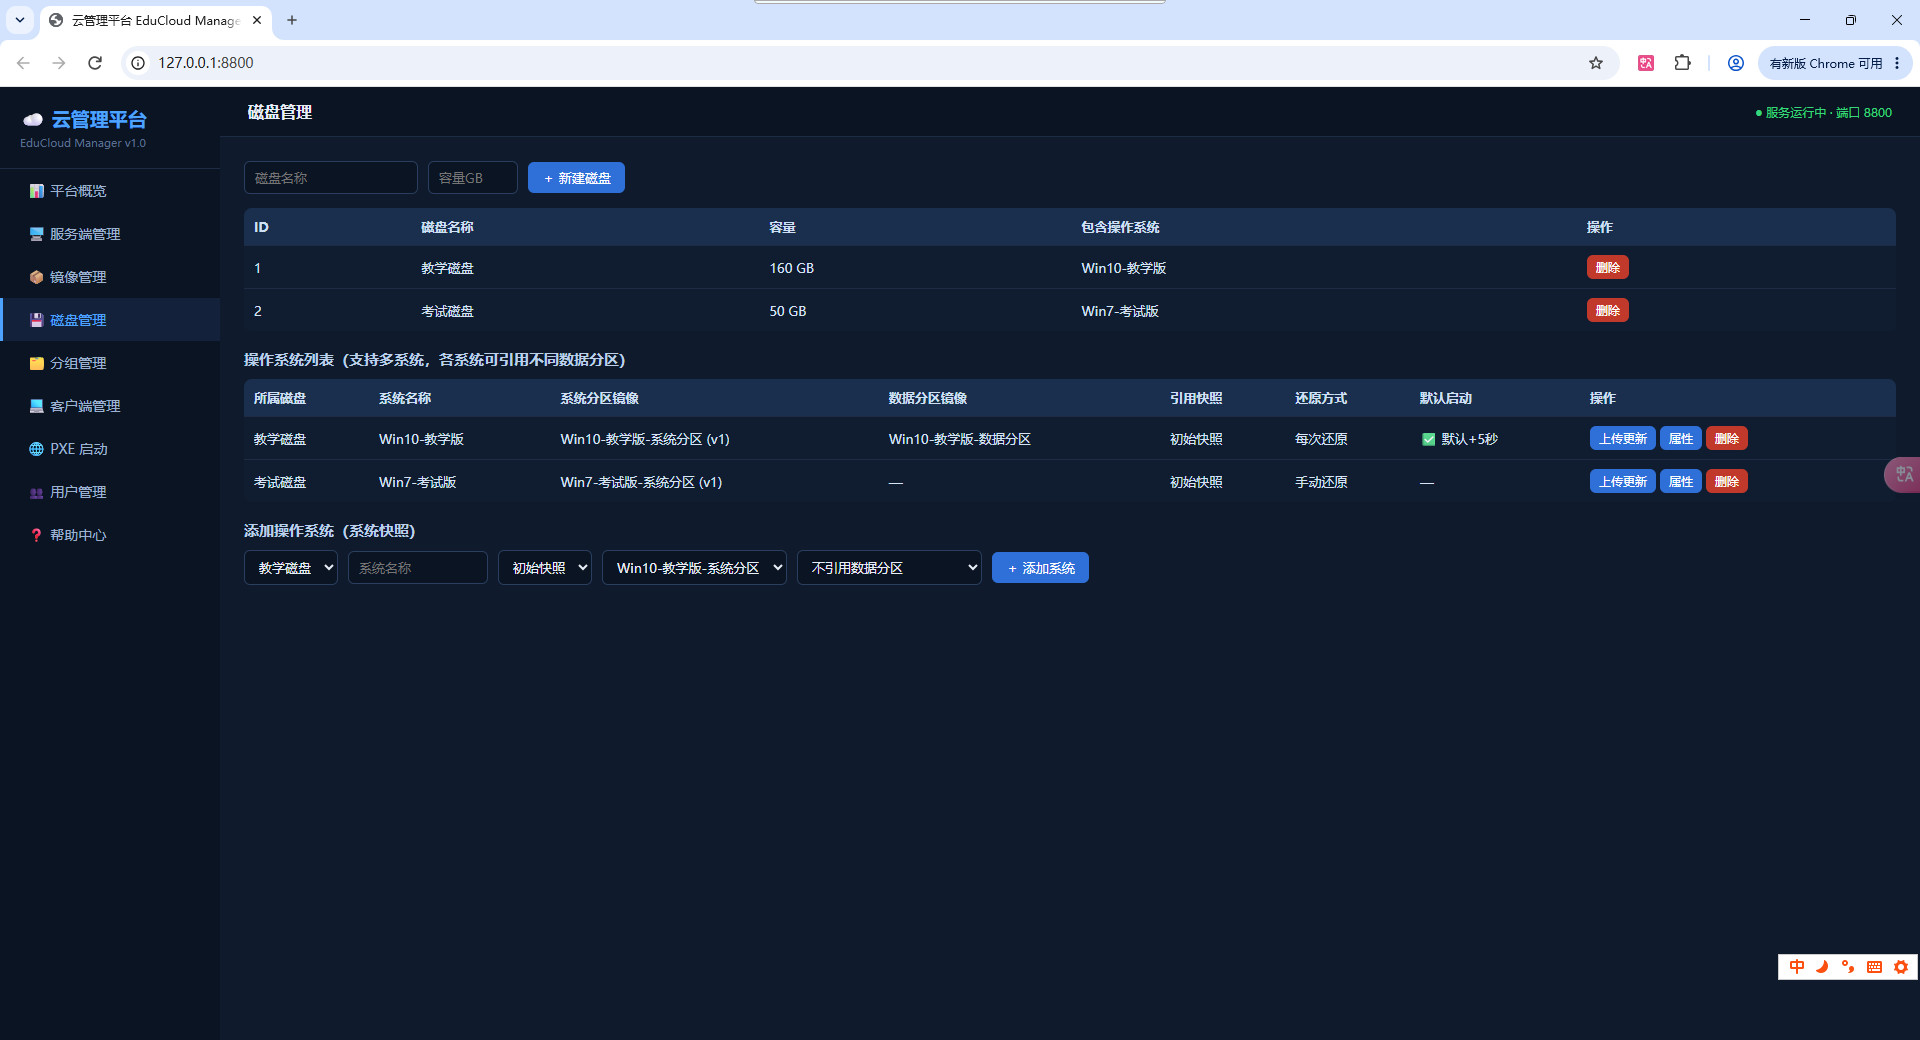Open the 初始快照 snapshot dropdown
Viewport: 1920px width, 1040px height.
pyautogui.click(x=545, y=568)
